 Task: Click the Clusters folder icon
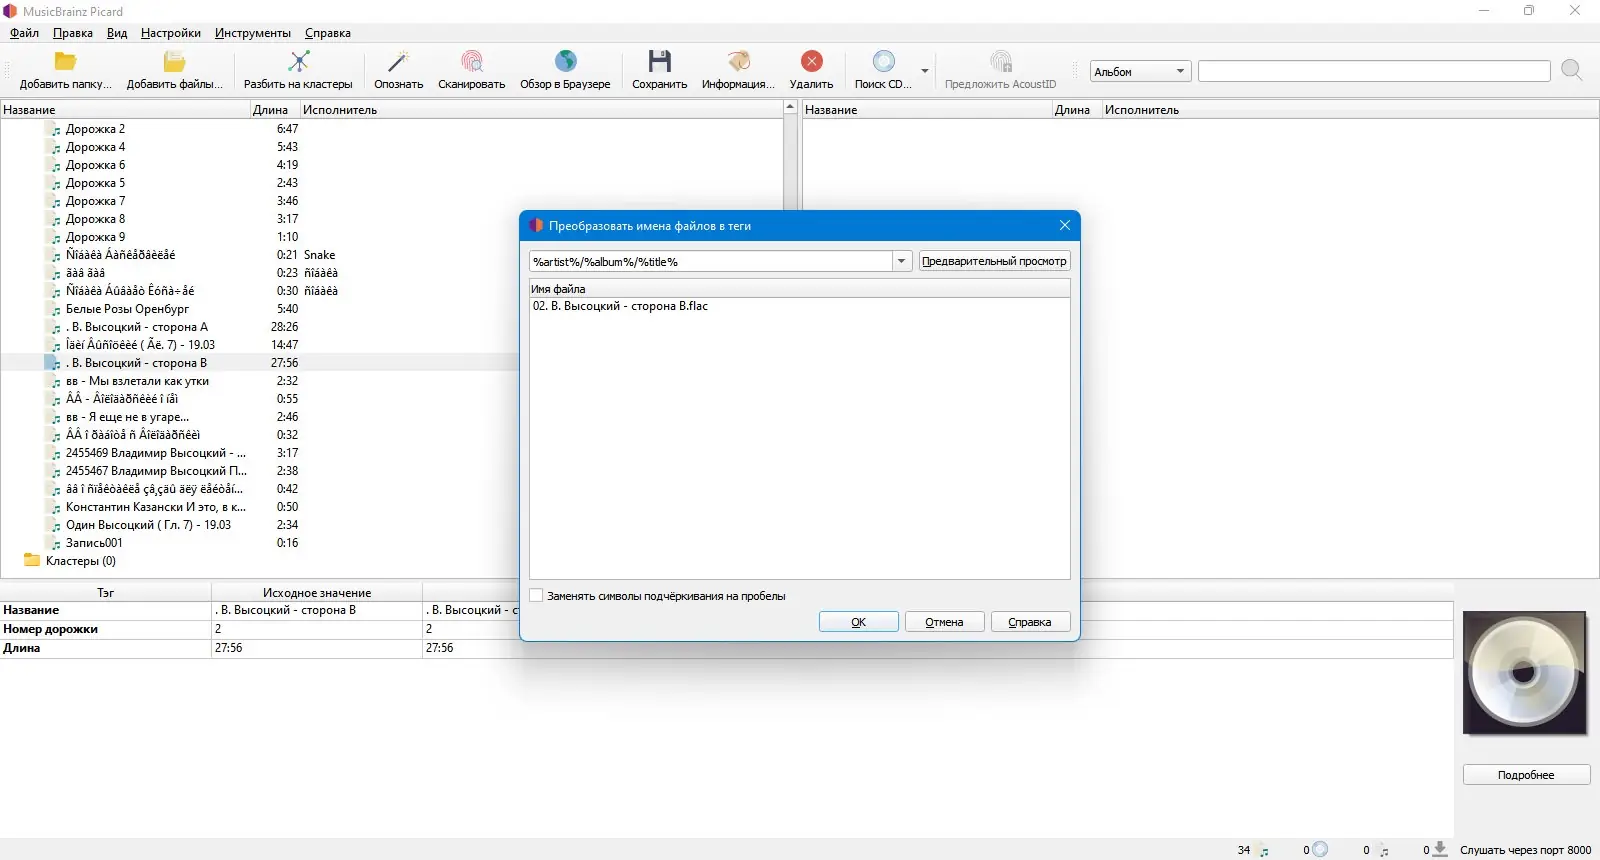point(32,561)
